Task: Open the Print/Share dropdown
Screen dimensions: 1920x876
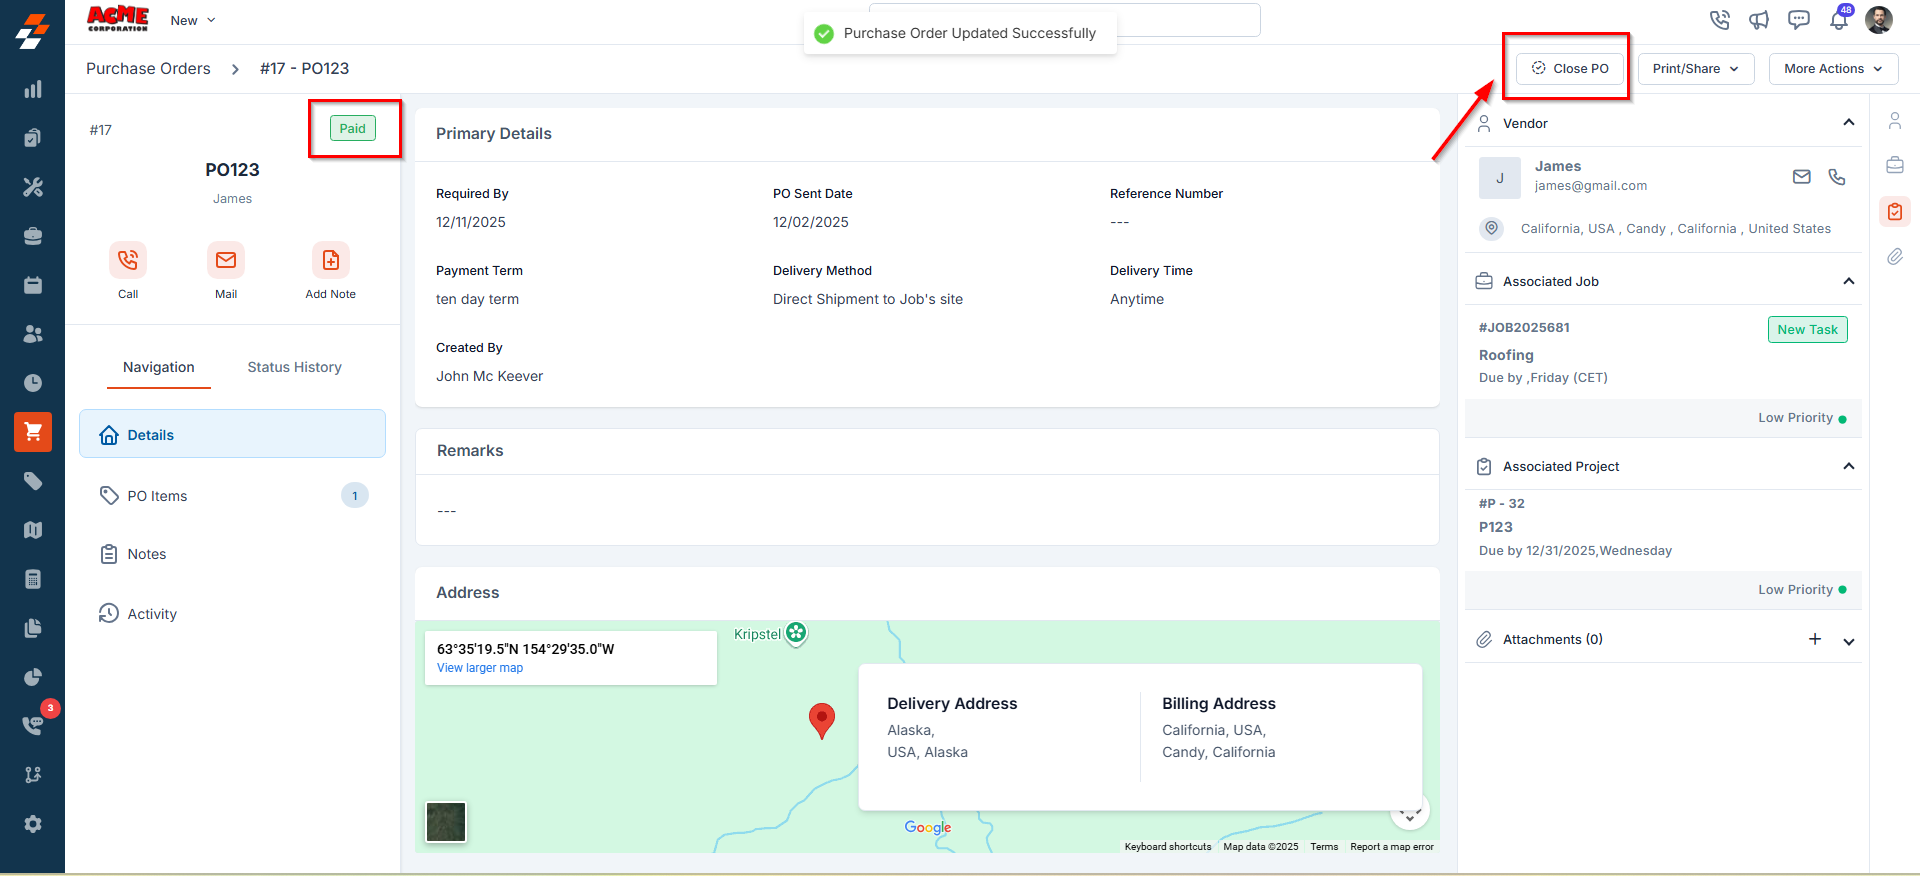Action: [1696, 69]
